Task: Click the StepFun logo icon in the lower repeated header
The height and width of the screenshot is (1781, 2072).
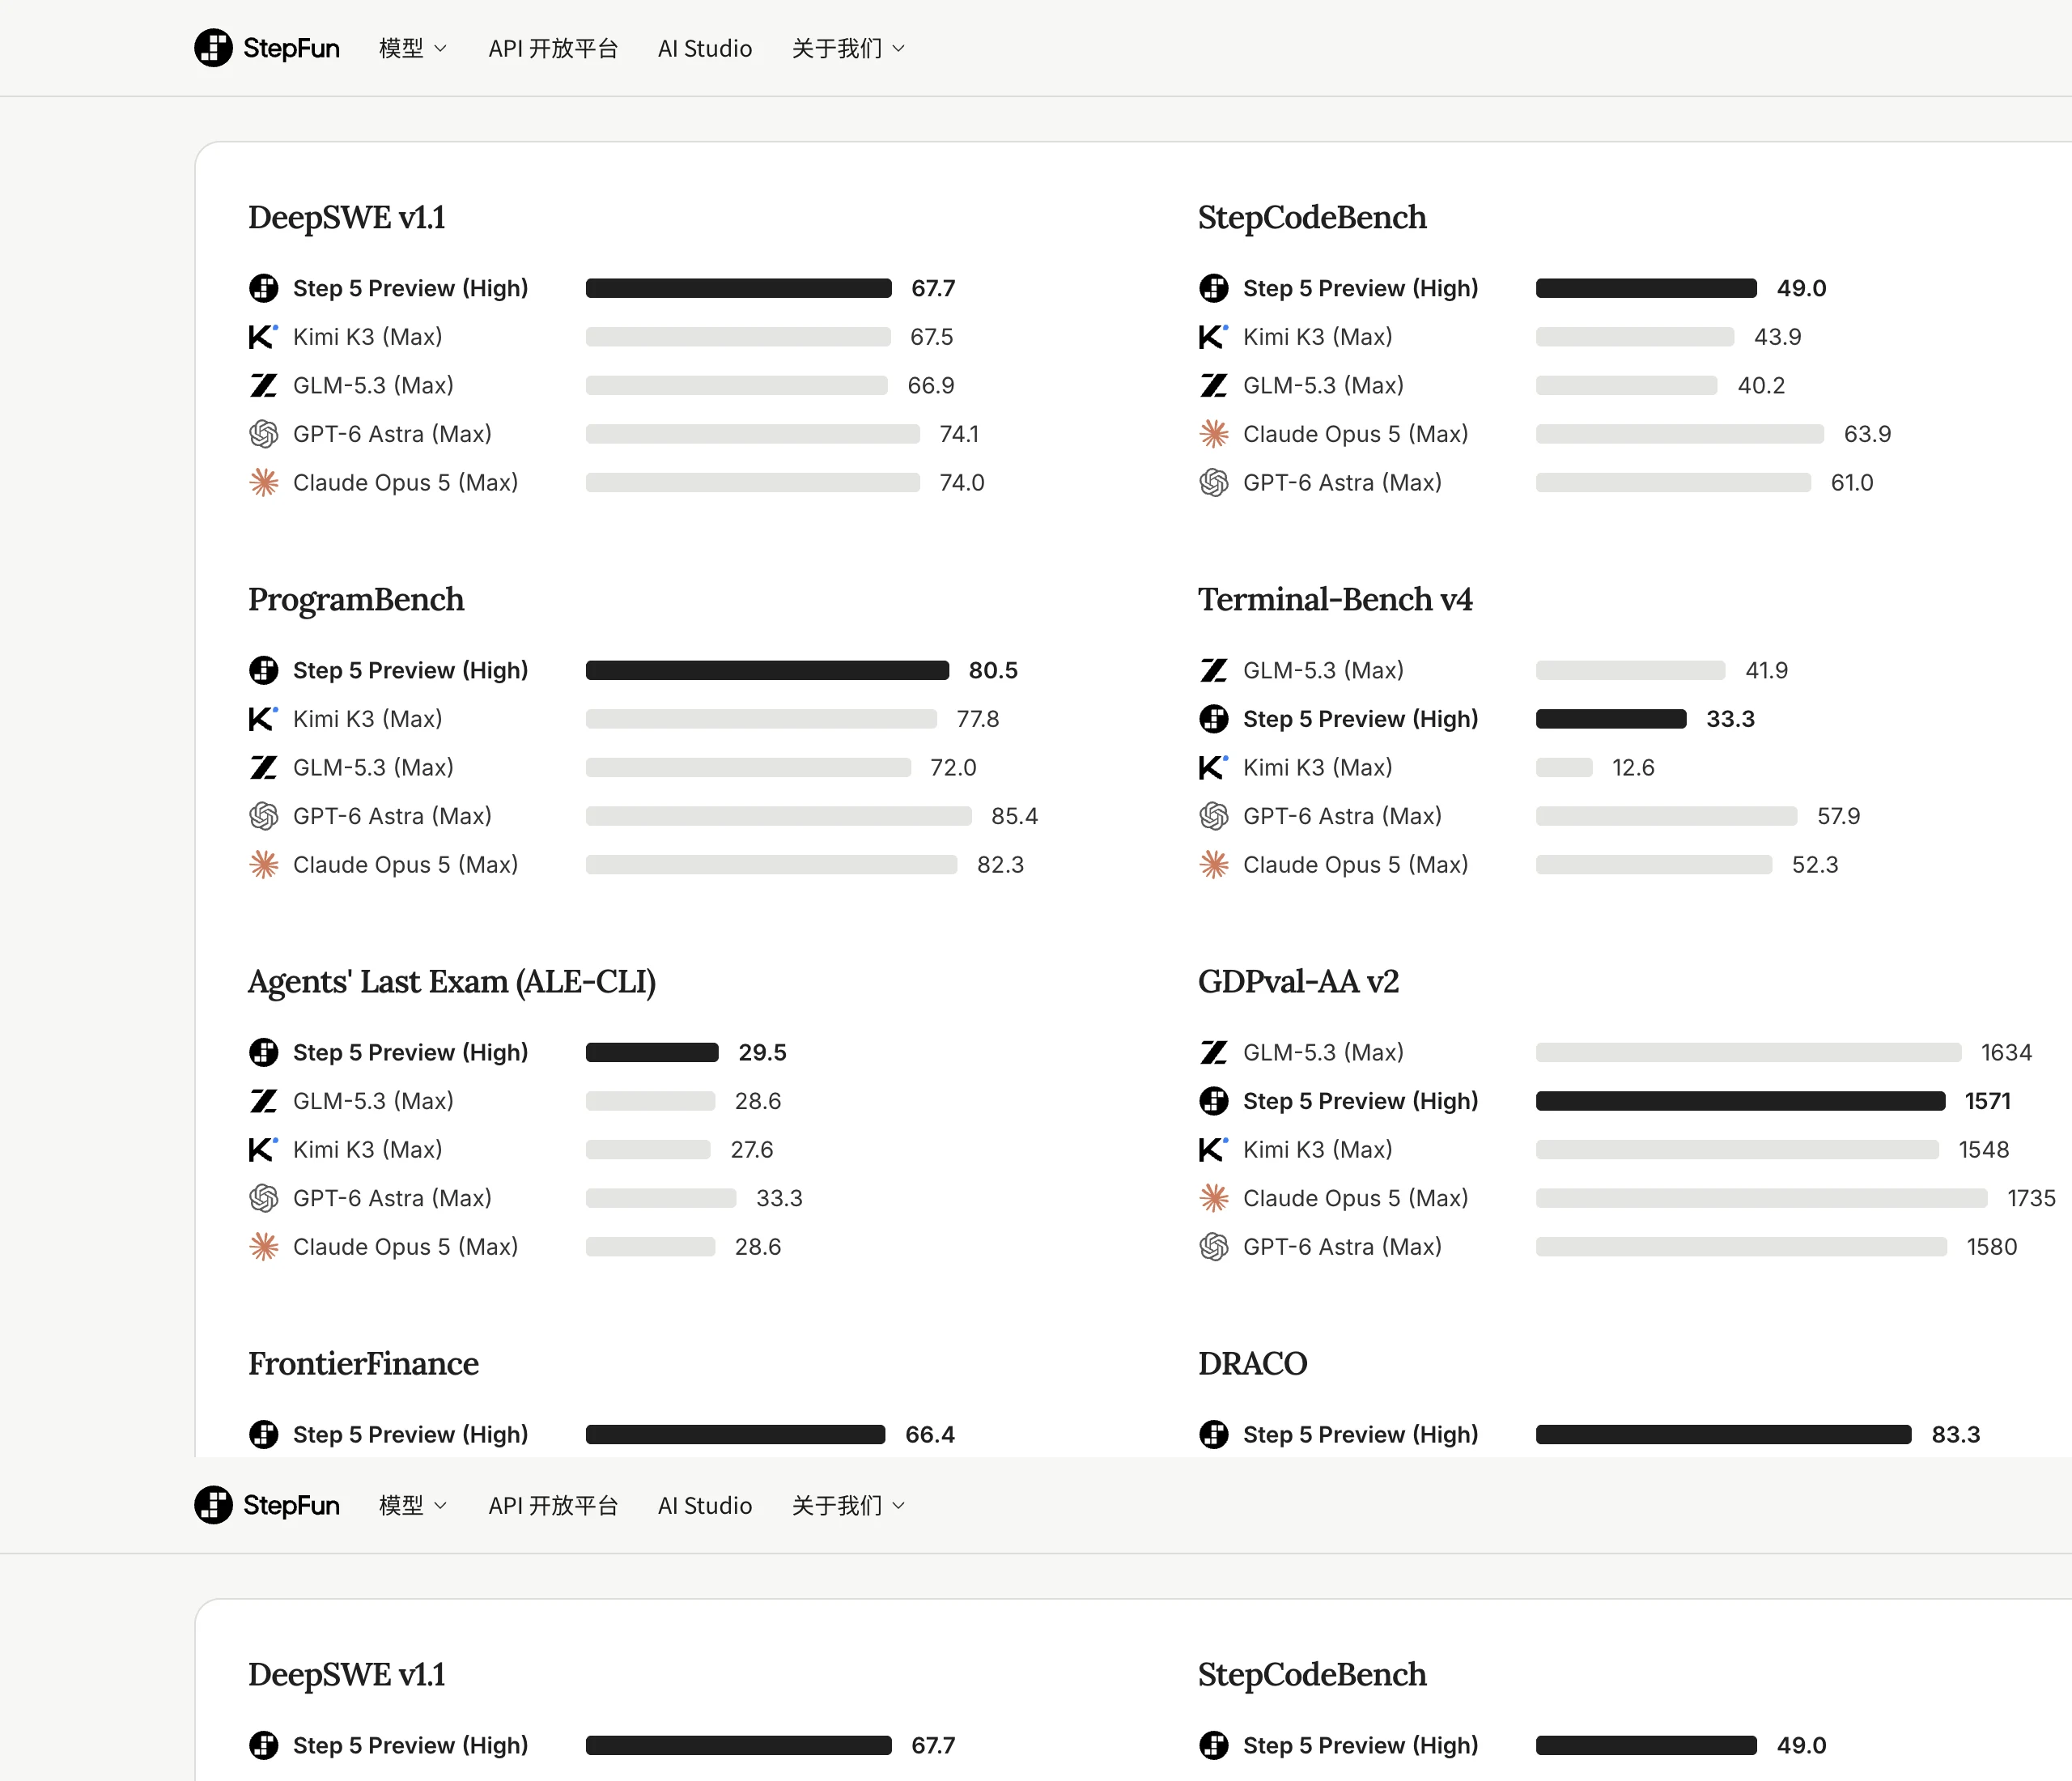Action: tap(213, 1505)
